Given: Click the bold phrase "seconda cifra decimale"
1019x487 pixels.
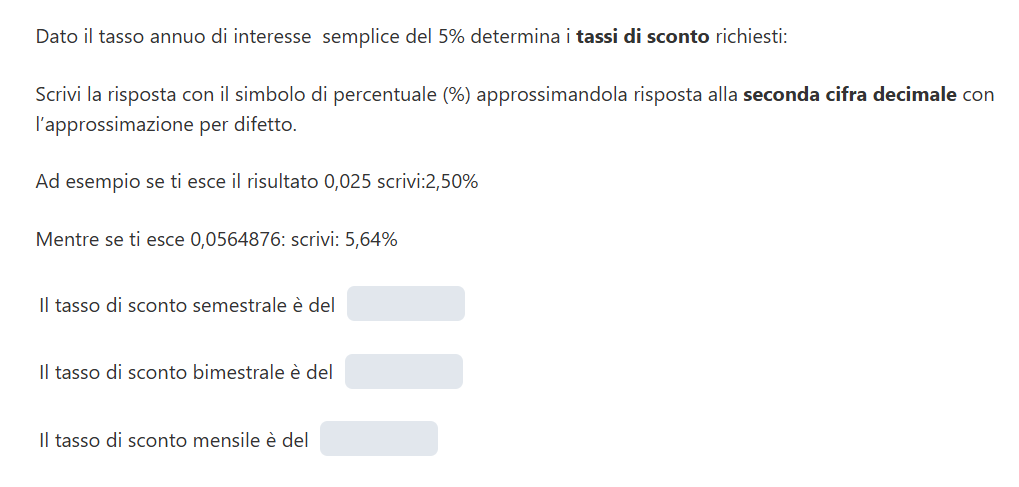Looking at the screenshot, I should pyautogui.click(x=849, y=96).
